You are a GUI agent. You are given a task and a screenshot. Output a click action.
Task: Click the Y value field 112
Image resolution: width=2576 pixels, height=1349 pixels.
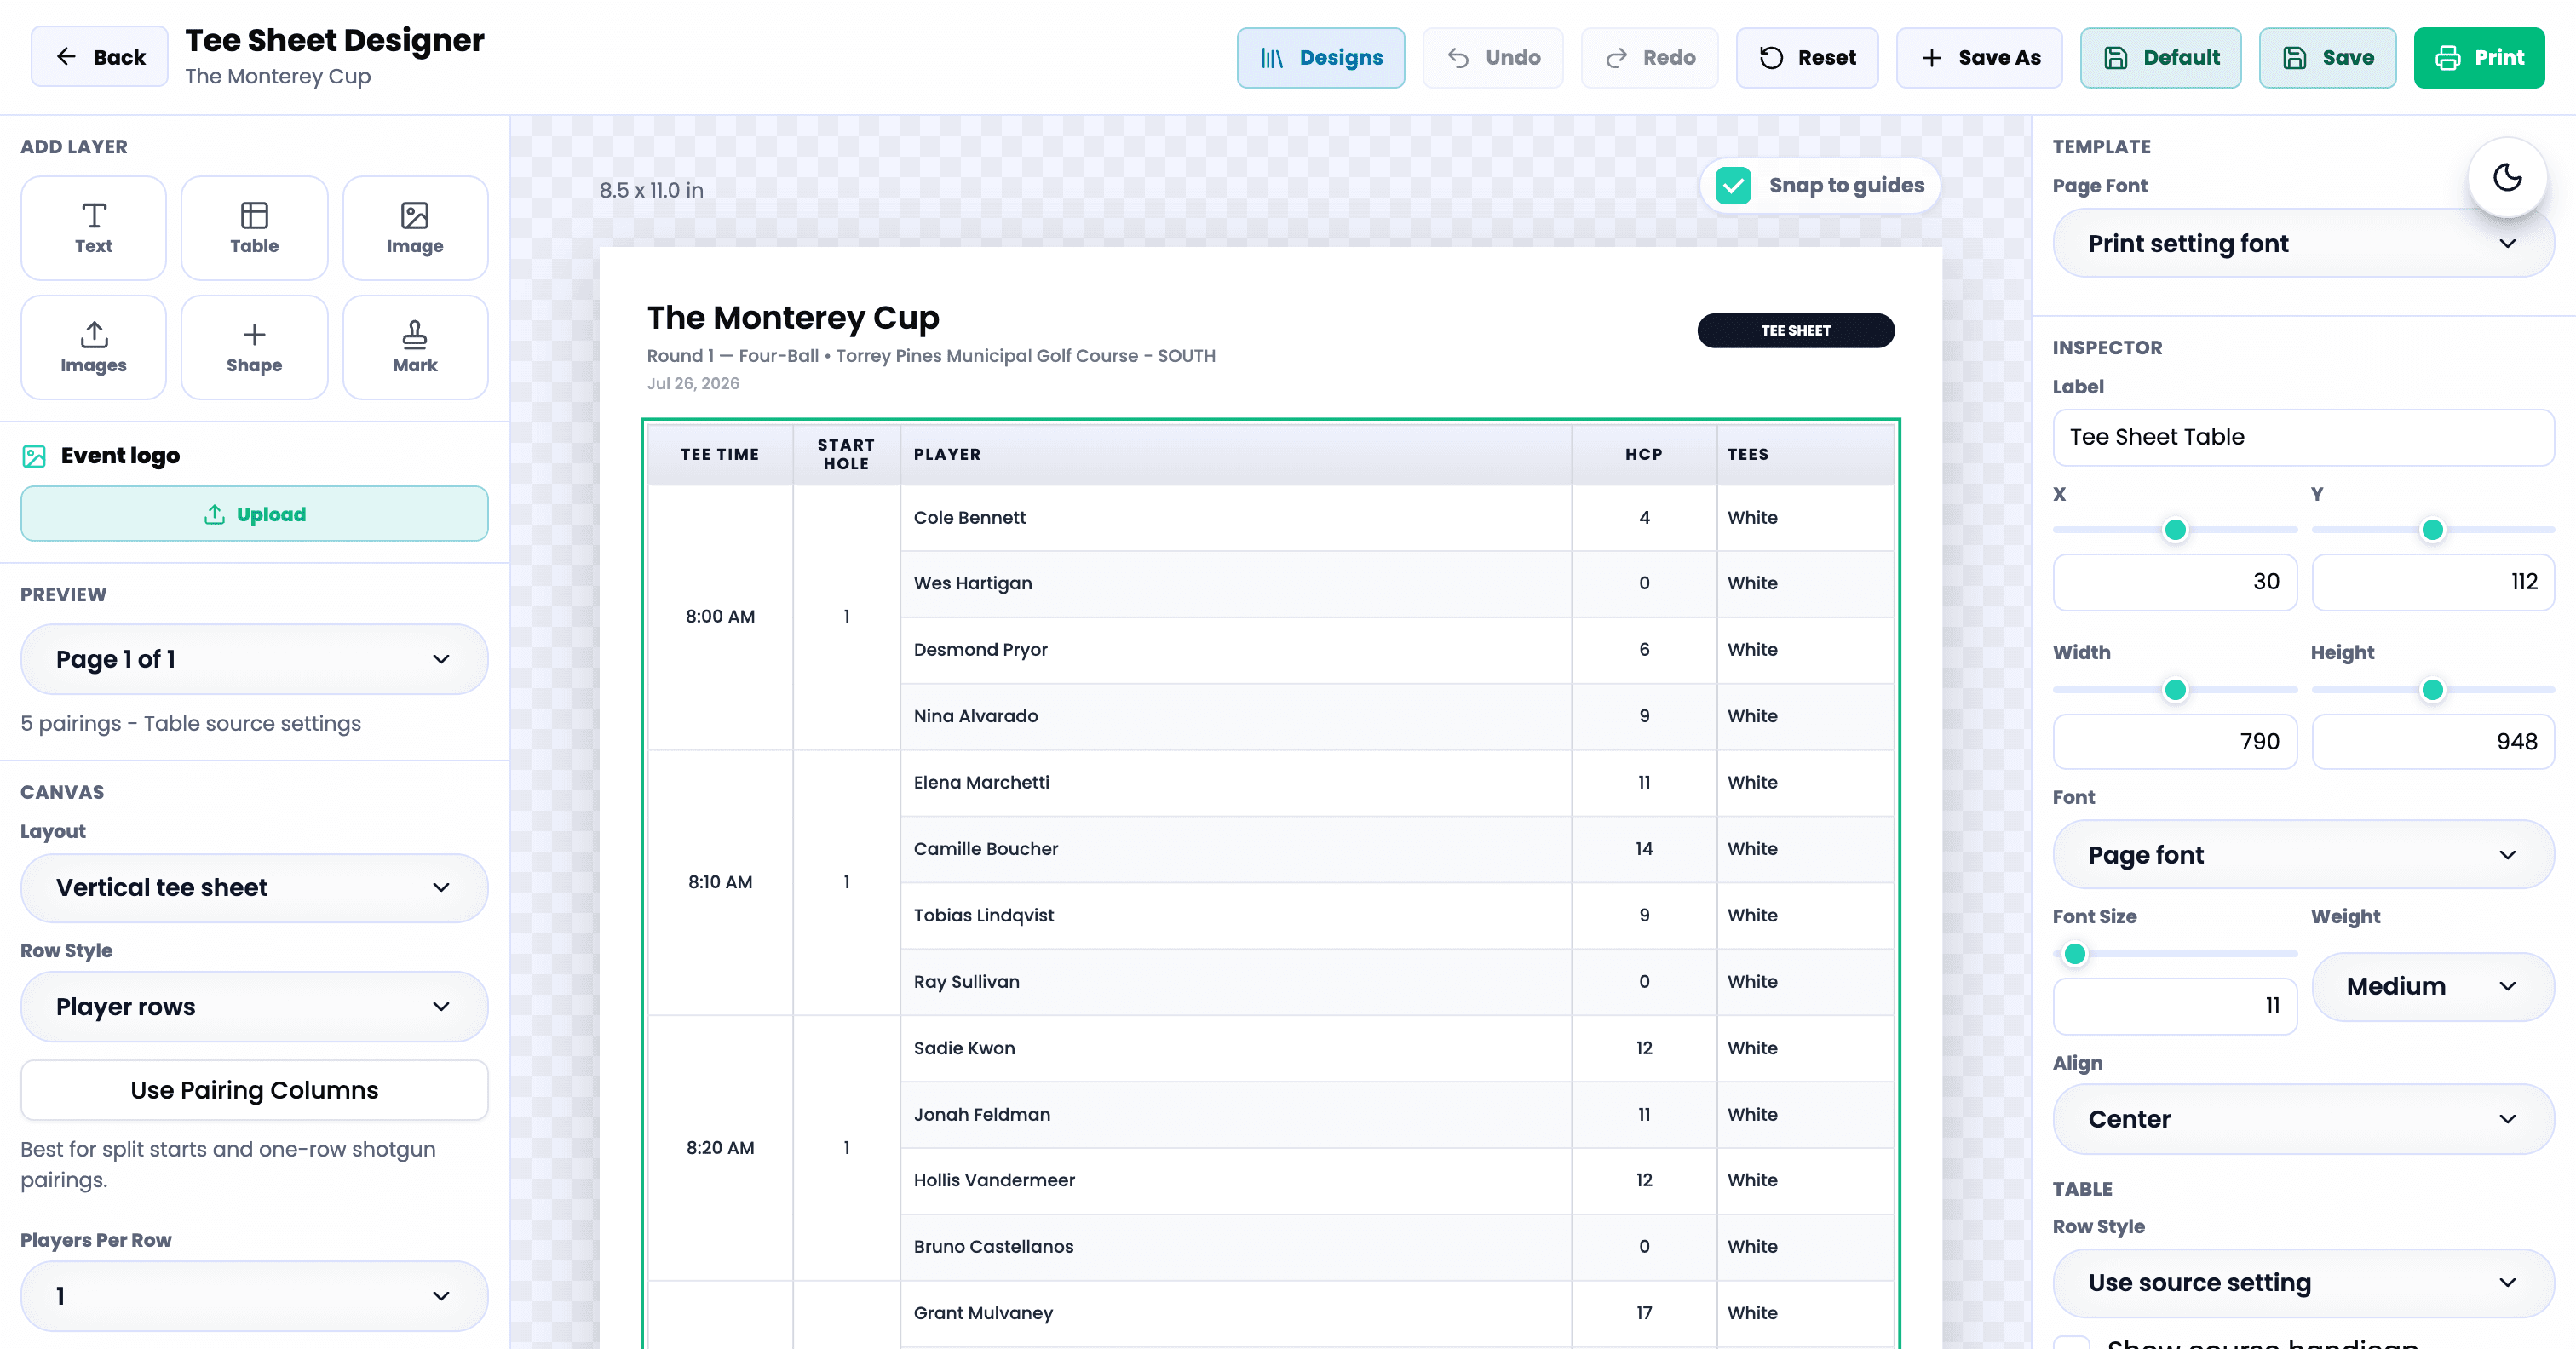point(2433,582)
